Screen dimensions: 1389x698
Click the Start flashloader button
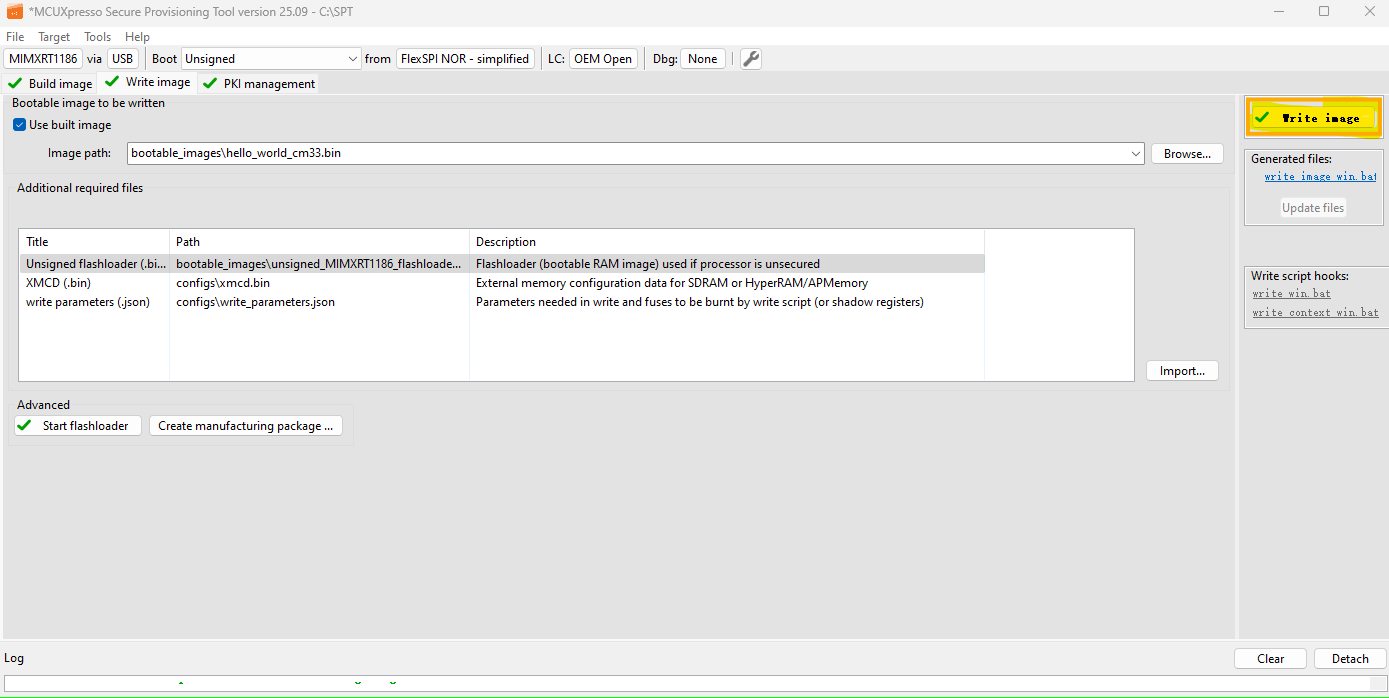click(77, 426)
